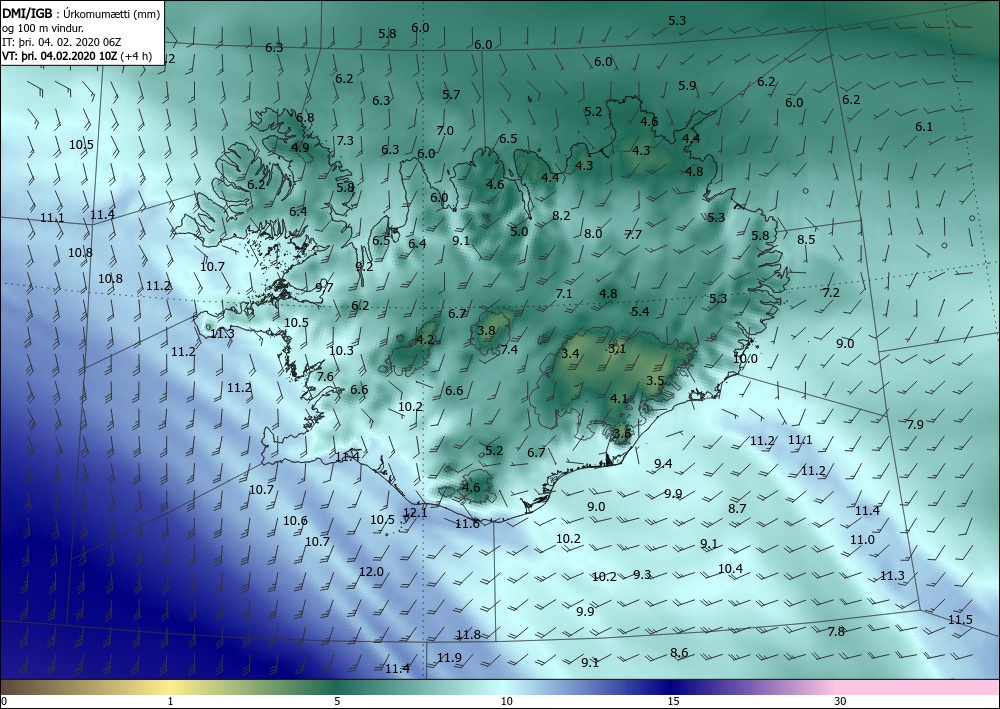Viewport: 1000px width, 709px height.
Task: Click the color scale label '0'
Action: (4, 701)
